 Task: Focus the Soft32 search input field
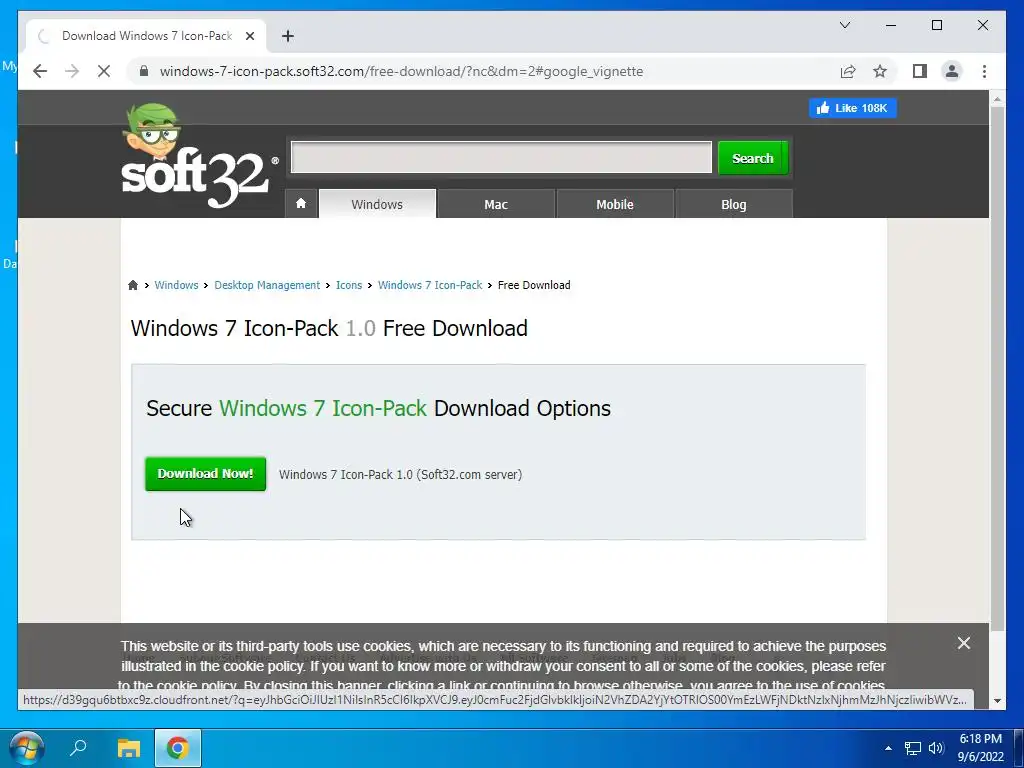501,157
